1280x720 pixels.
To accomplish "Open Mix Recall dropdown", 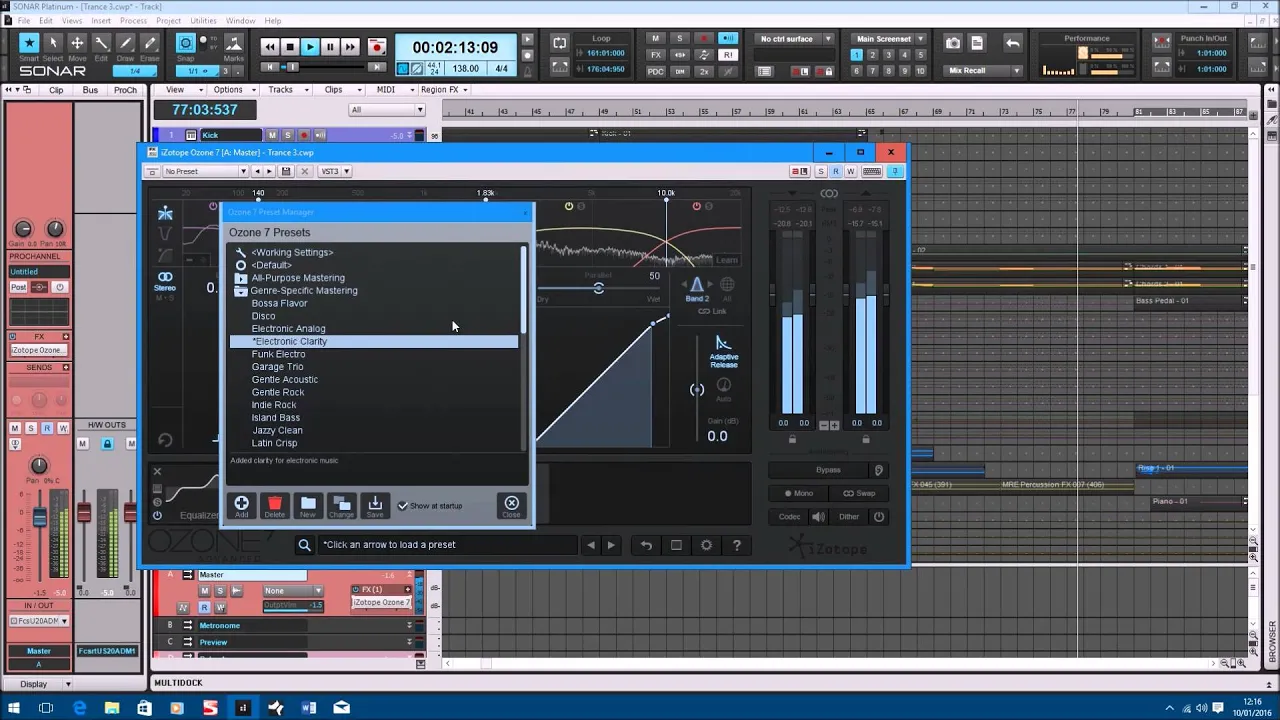I will [x=984, y=71].
